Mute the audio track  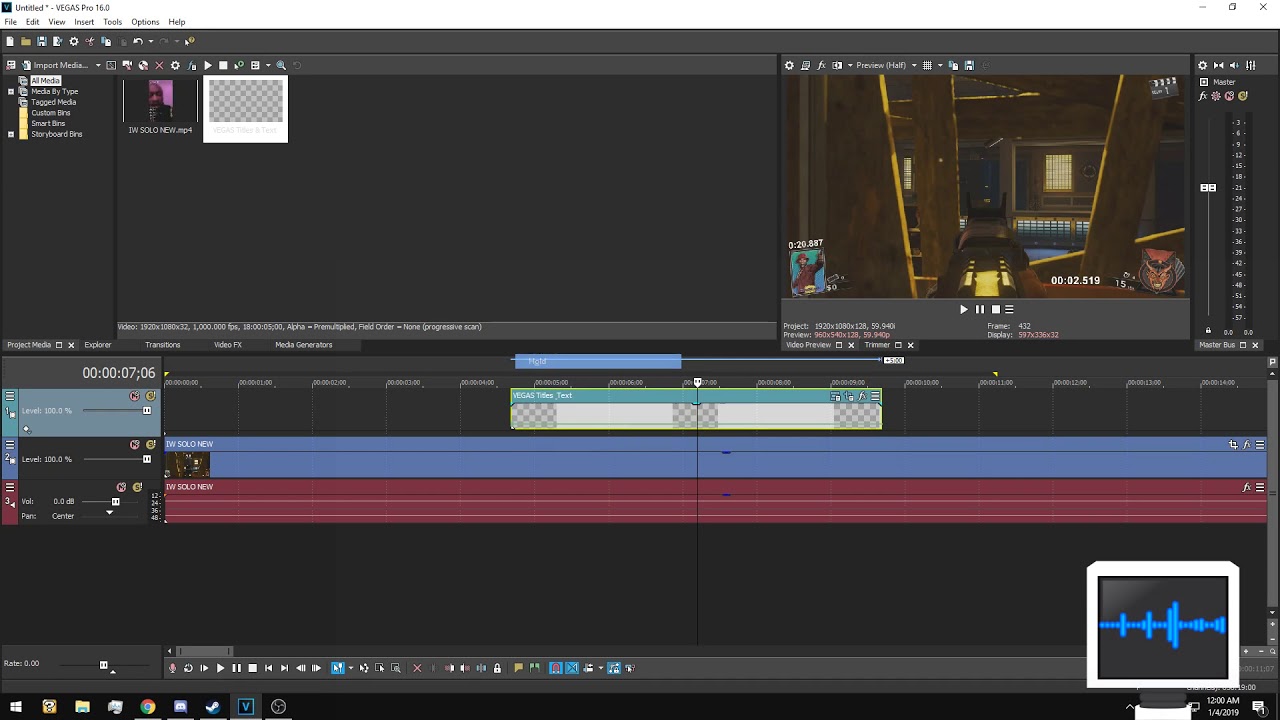(122, 487)
